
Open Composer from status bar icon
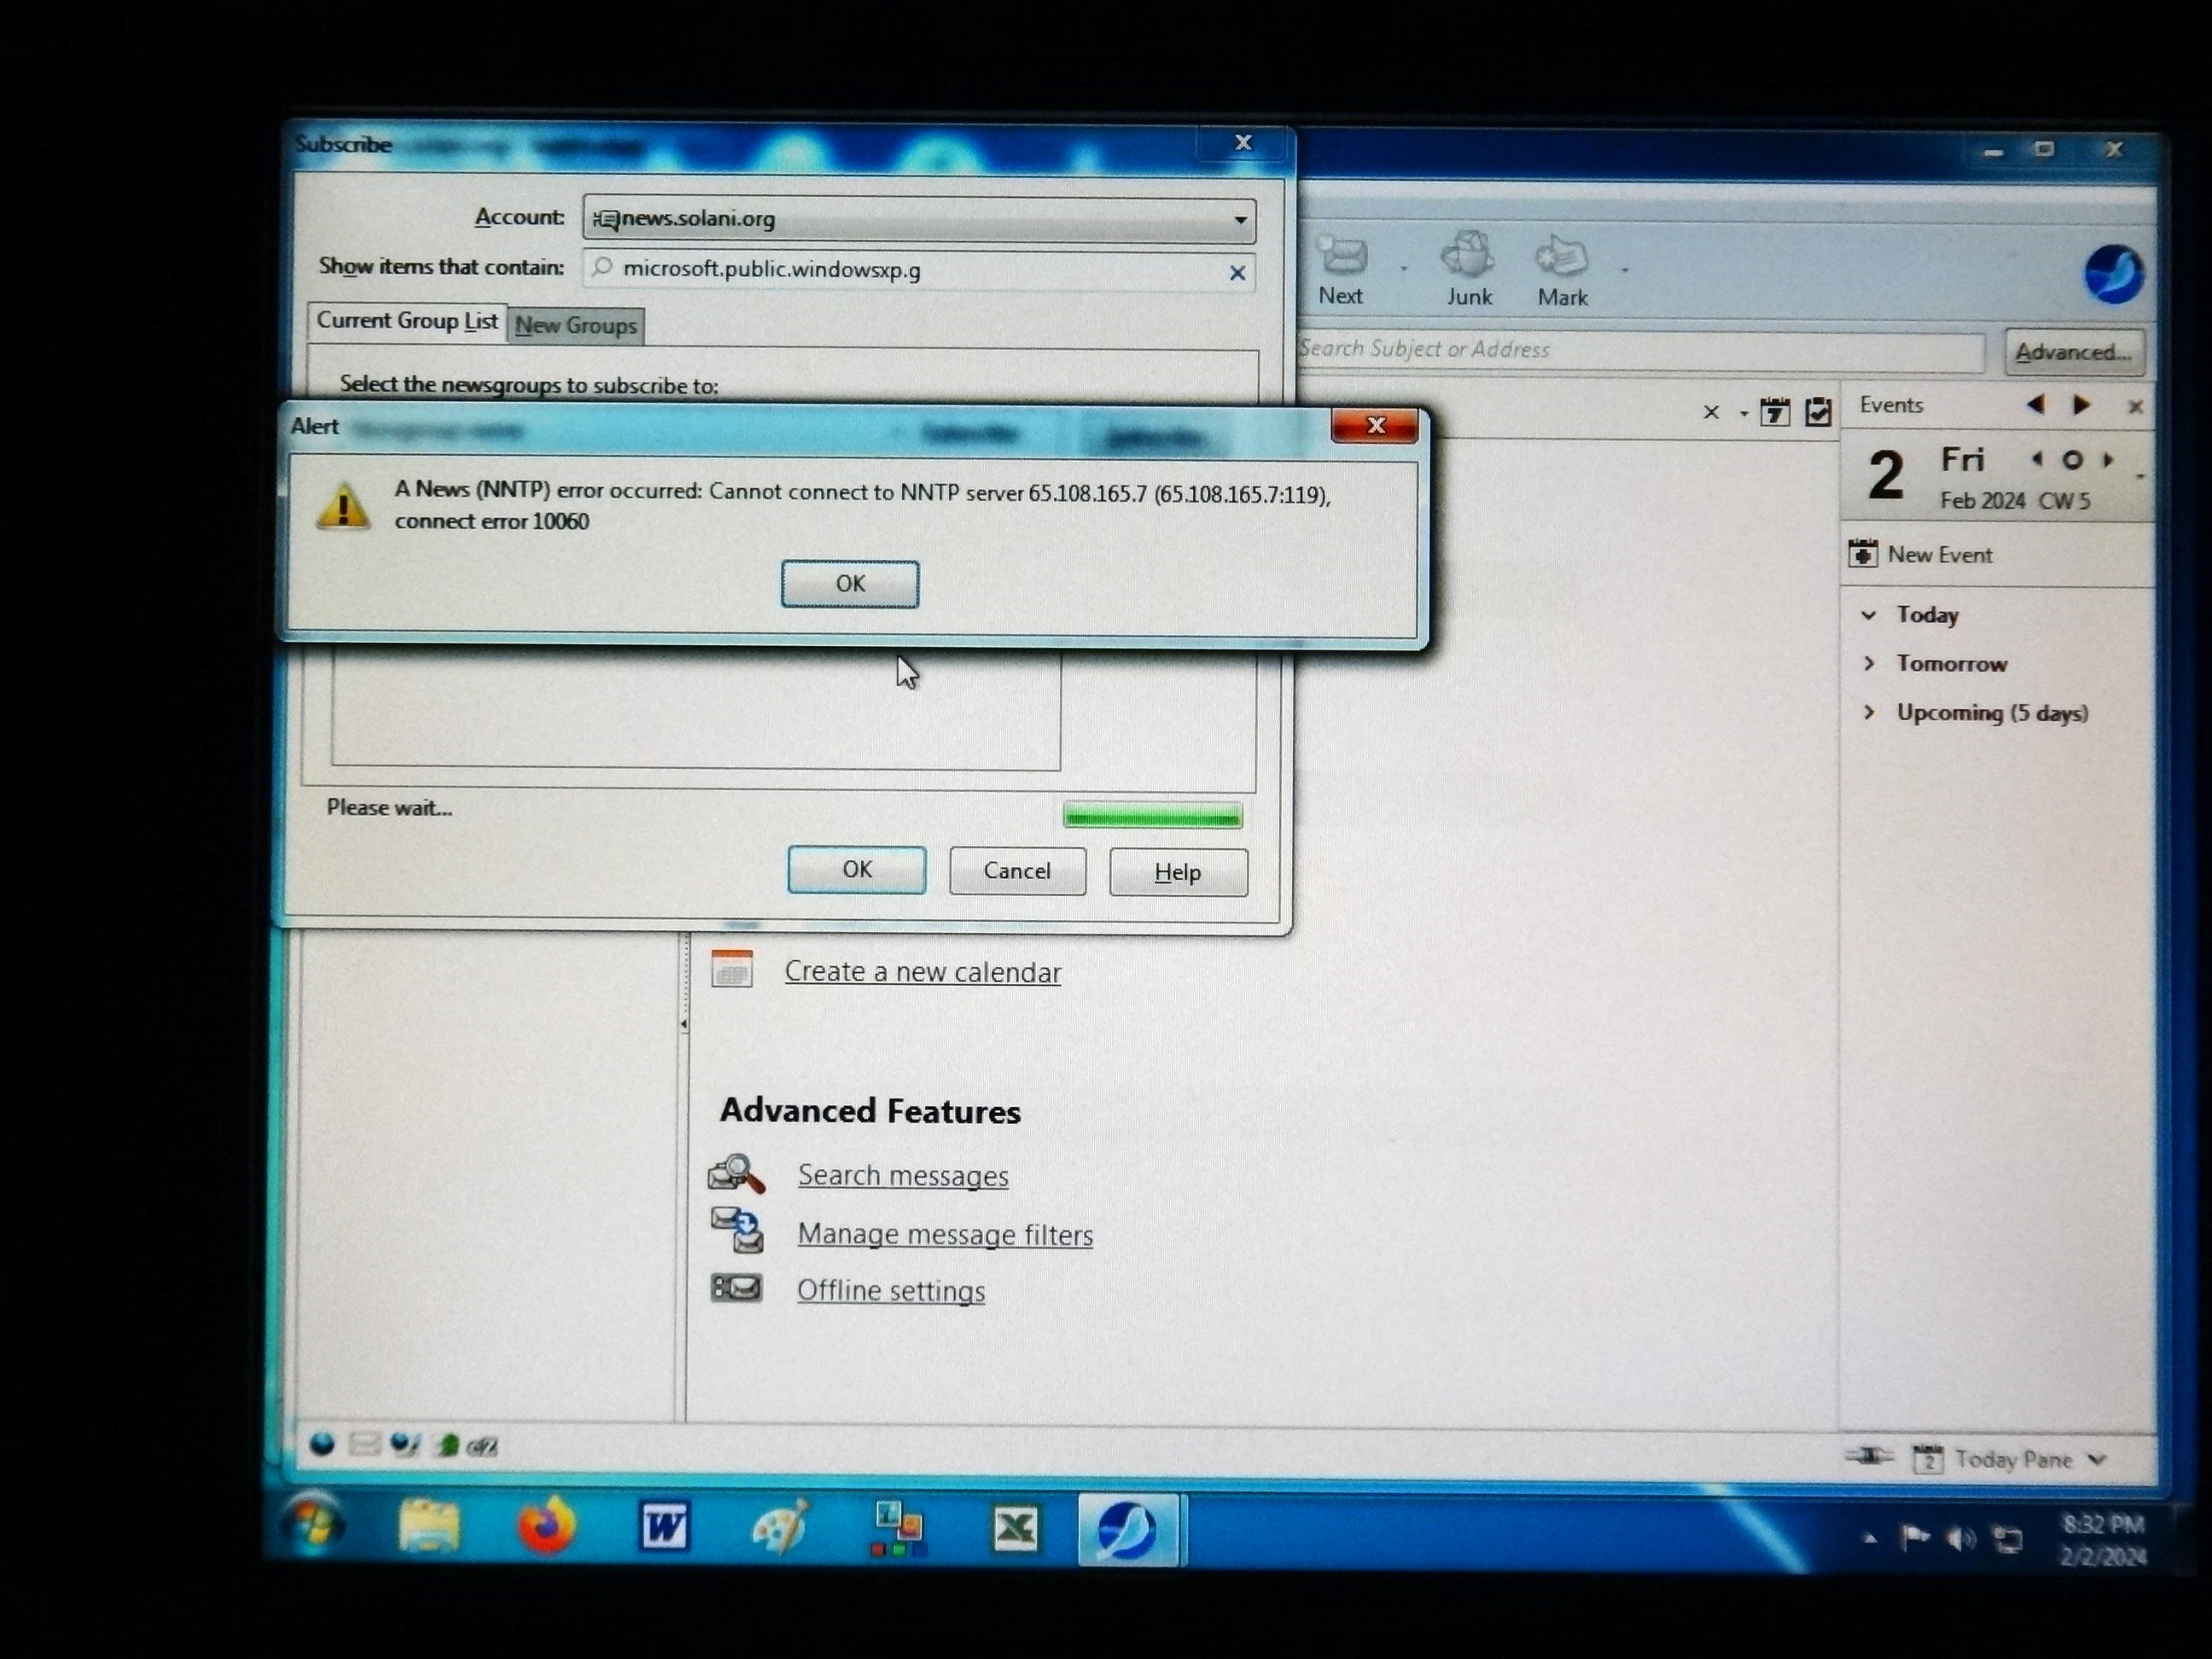[x=405, y=1445]
